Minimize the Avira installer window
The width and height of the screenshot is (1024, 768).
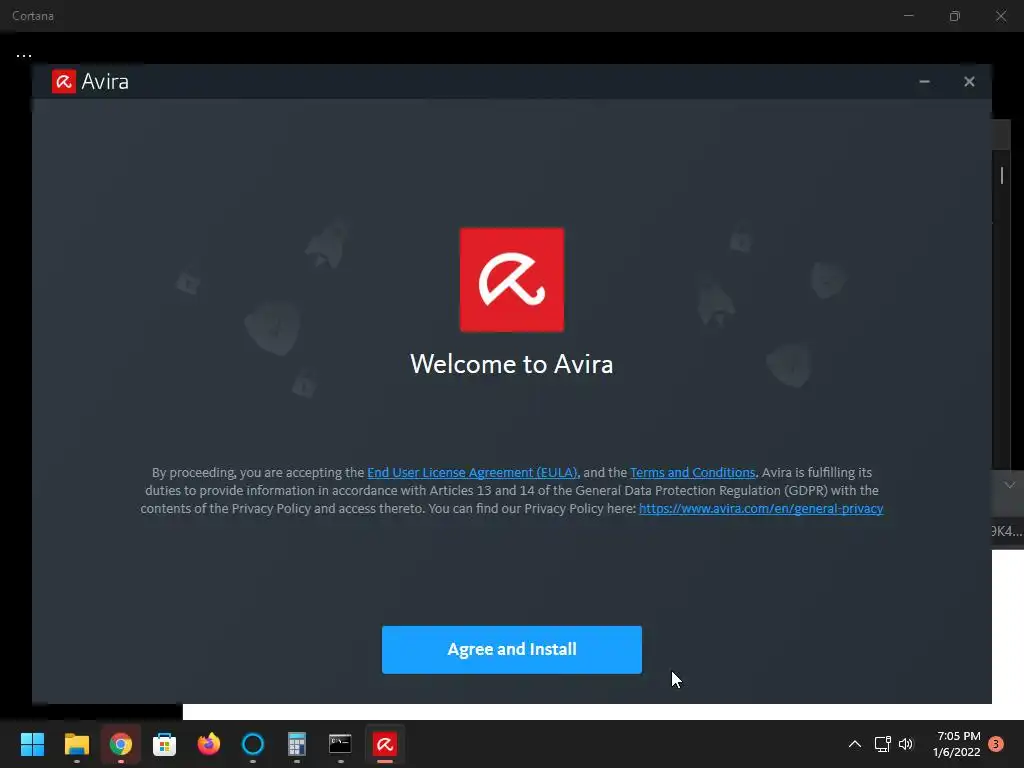click(924, 82)
